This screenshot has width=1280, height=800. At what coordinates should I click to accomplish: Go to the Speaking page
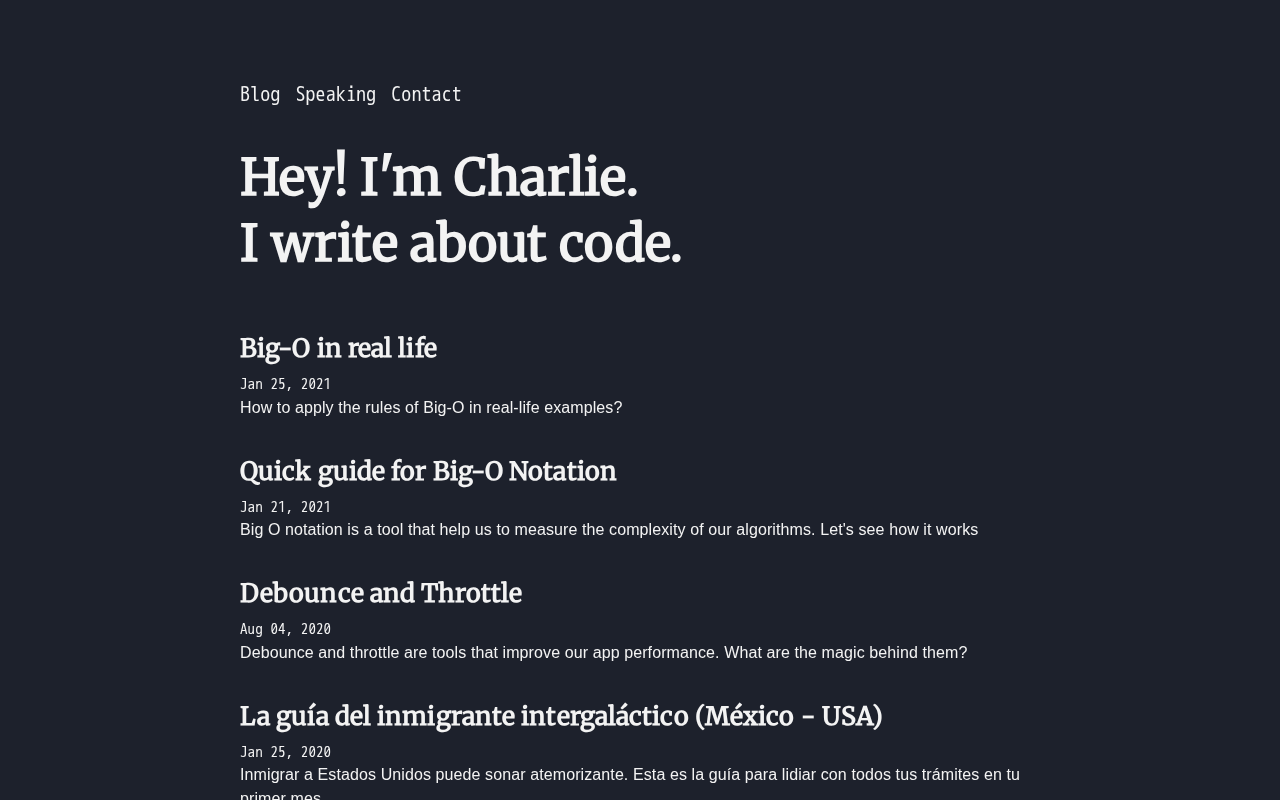(x=335, y=94)
